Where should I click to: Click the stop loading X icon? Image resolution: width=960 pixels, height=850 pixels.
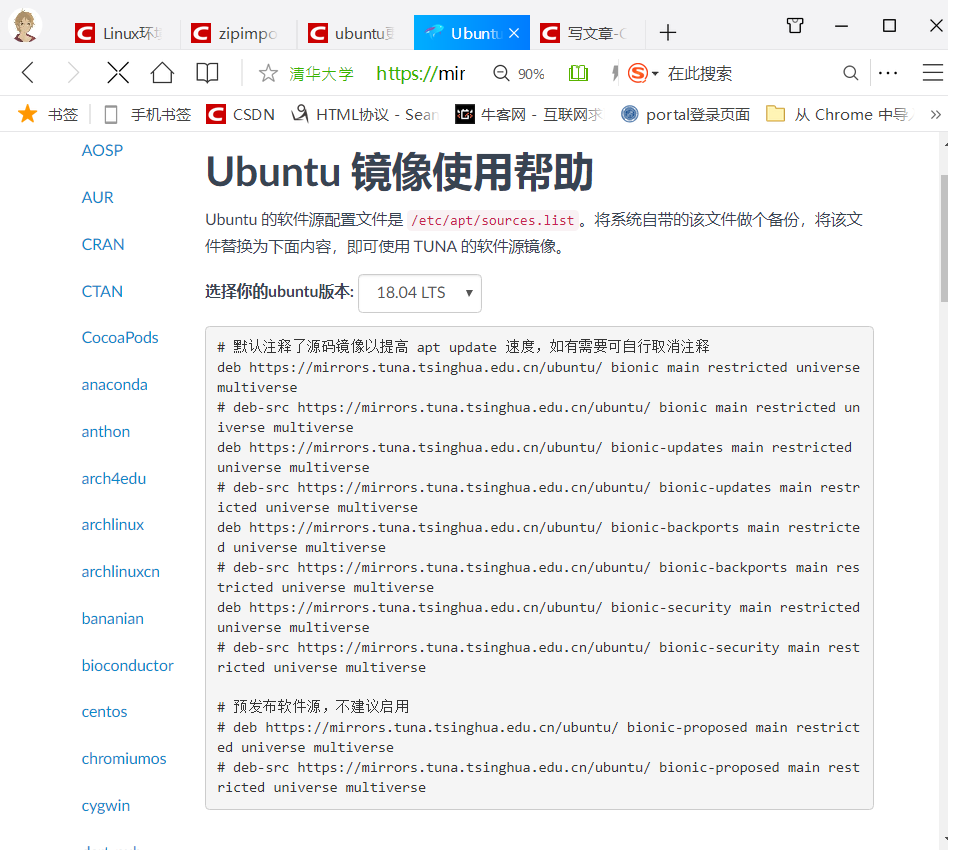point(117,72)
